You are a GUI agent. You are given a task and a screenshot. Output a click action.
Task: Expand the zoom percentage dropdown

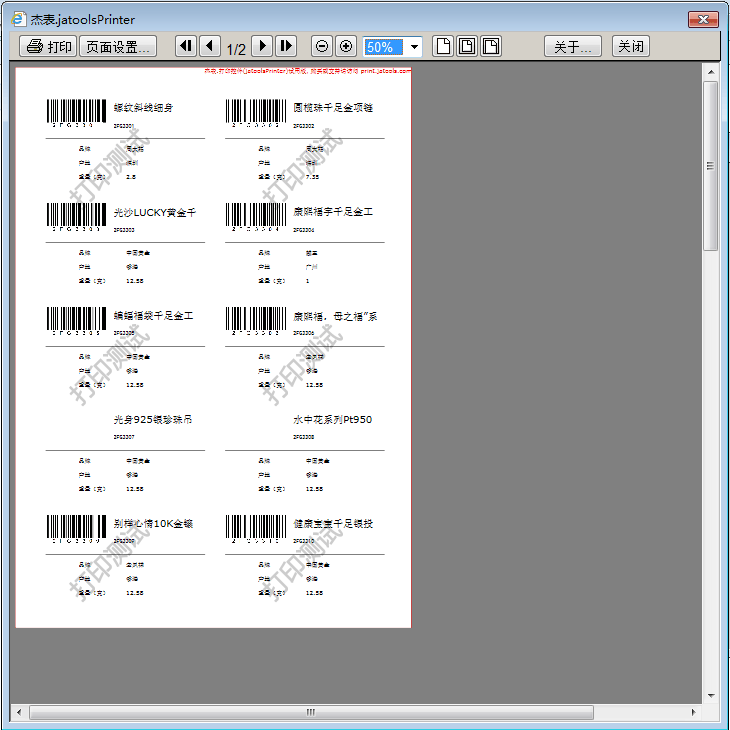[414, 47]
